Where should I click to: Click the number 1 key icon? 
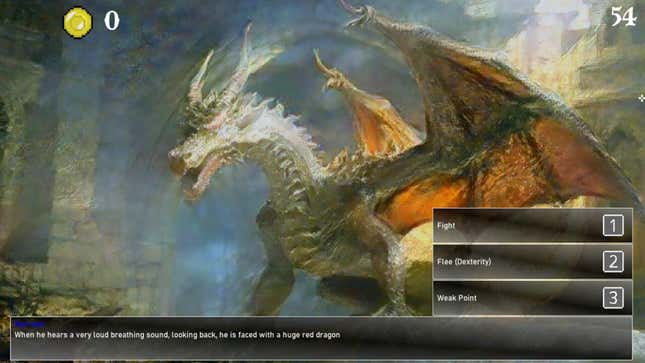(x=613, y=225)
